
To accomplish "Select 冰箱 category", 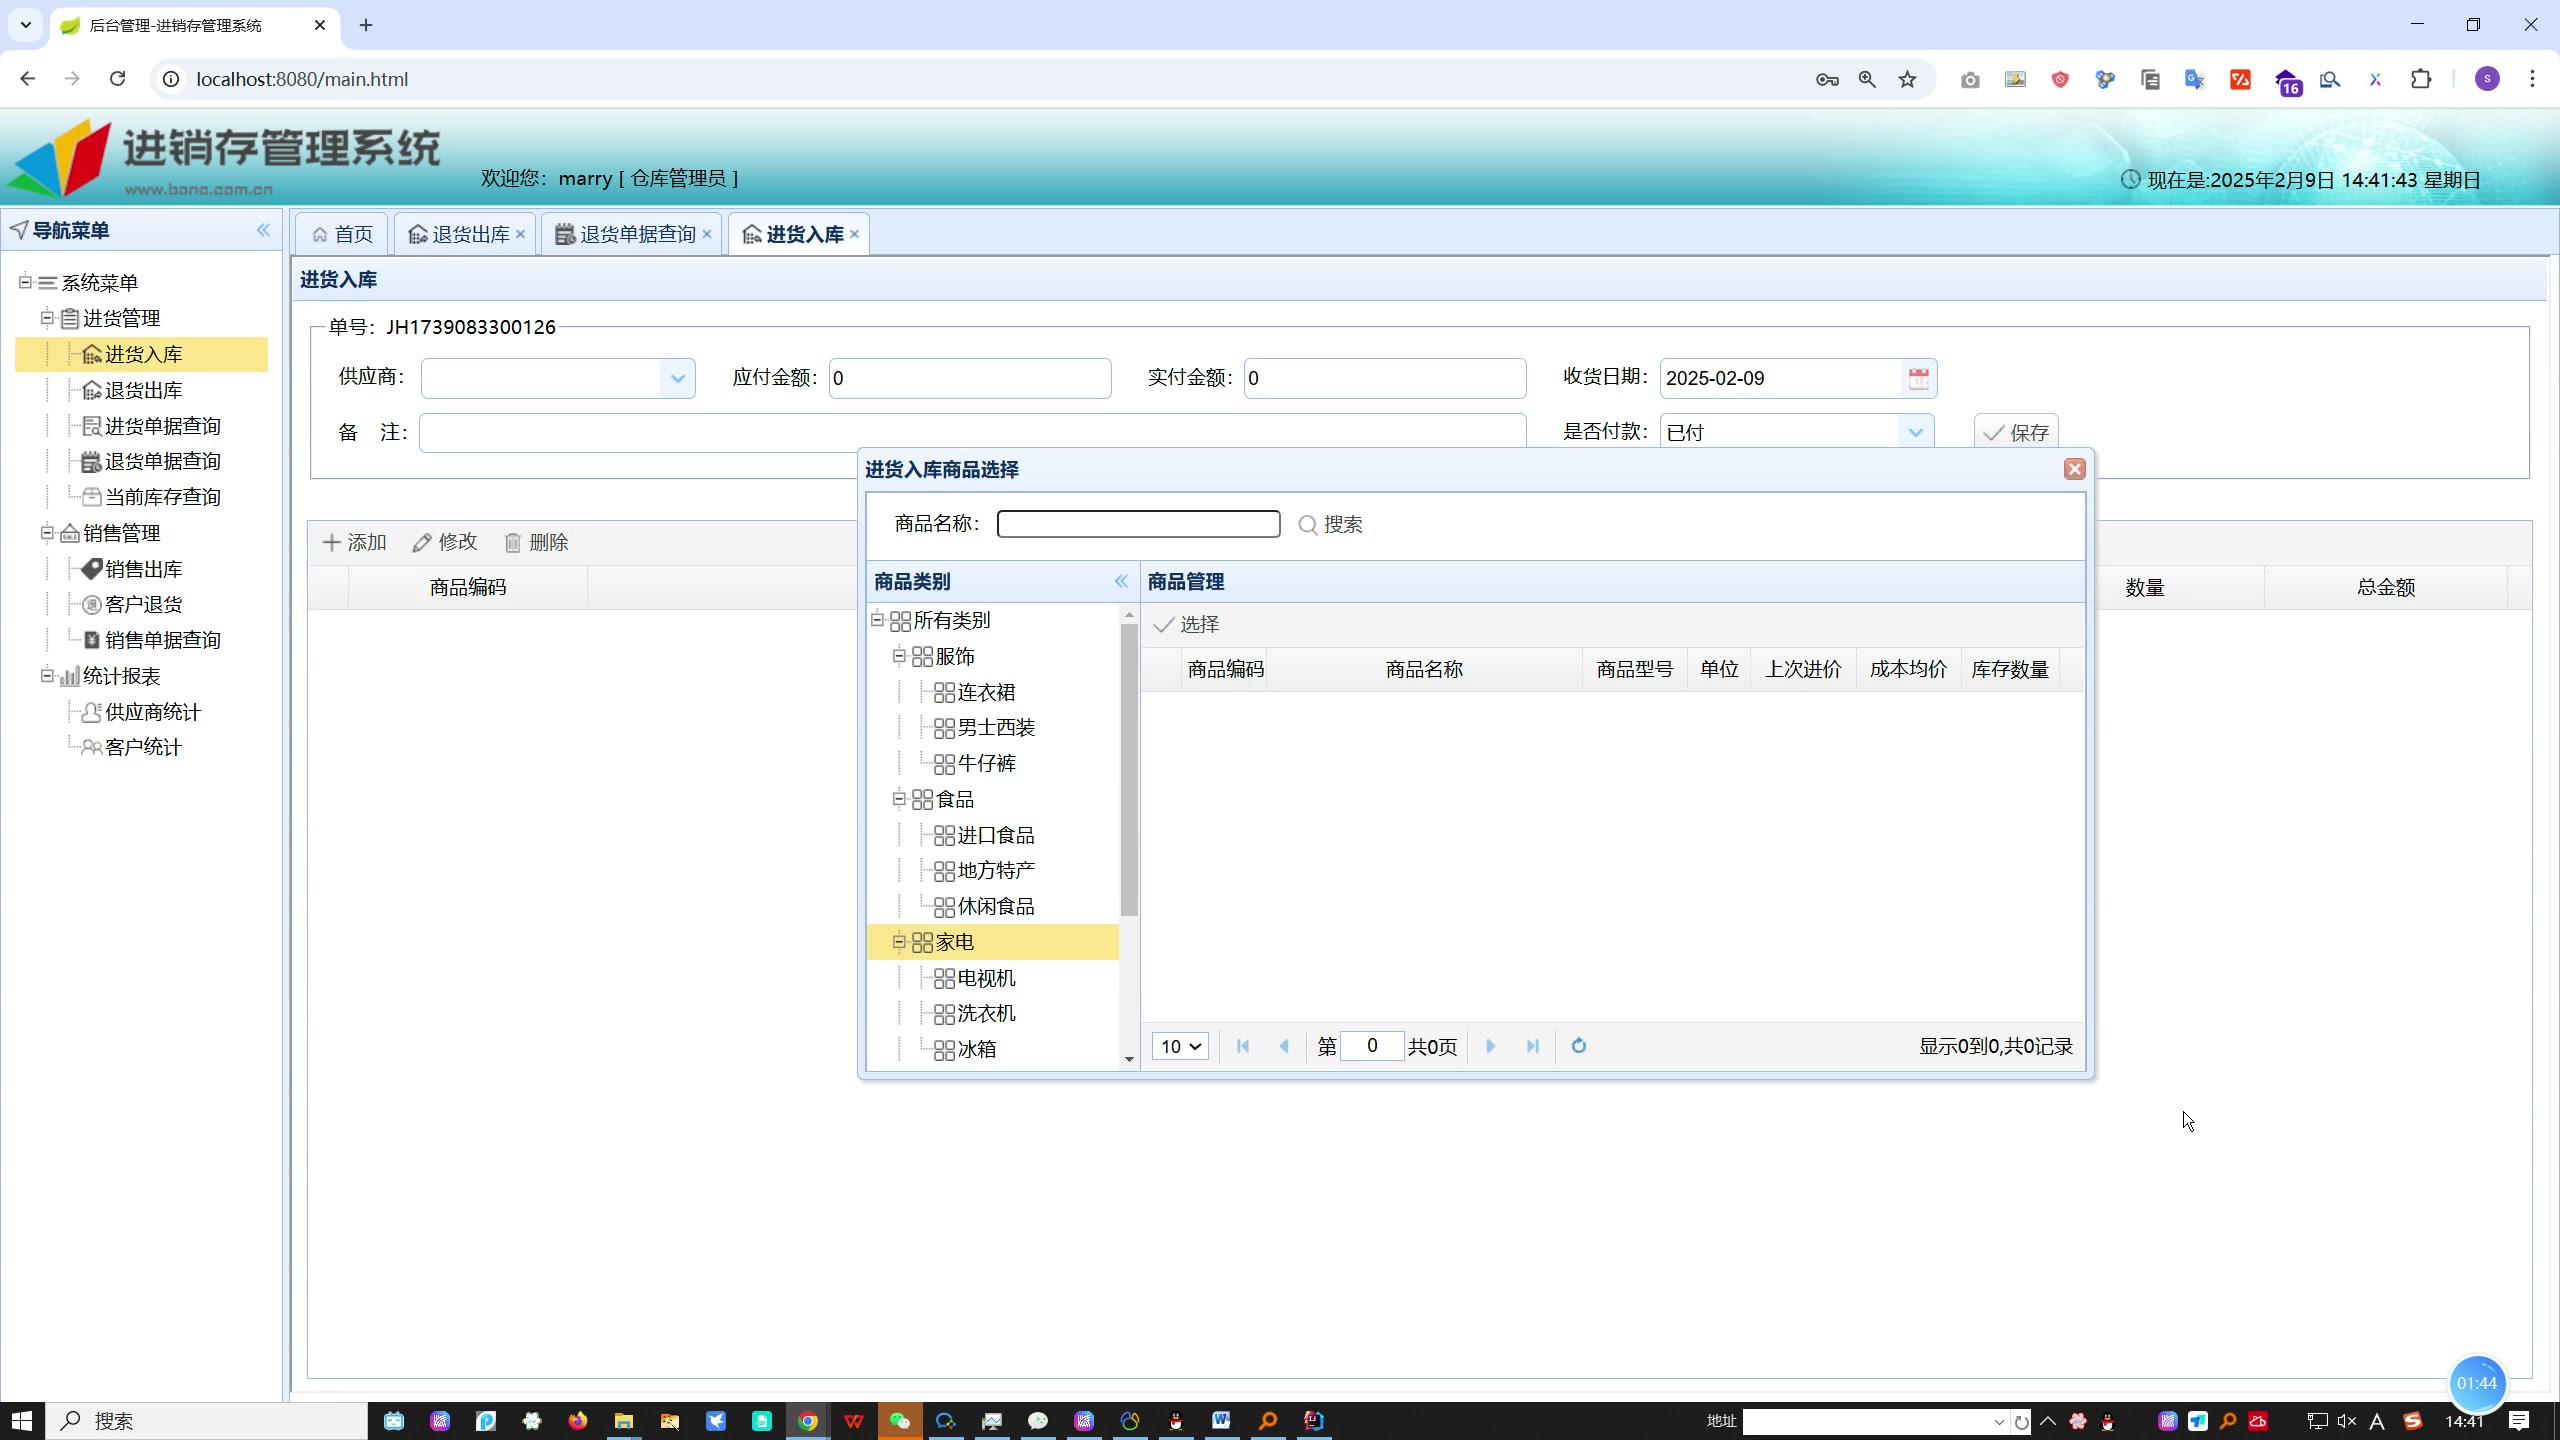I will (977, 1050).
